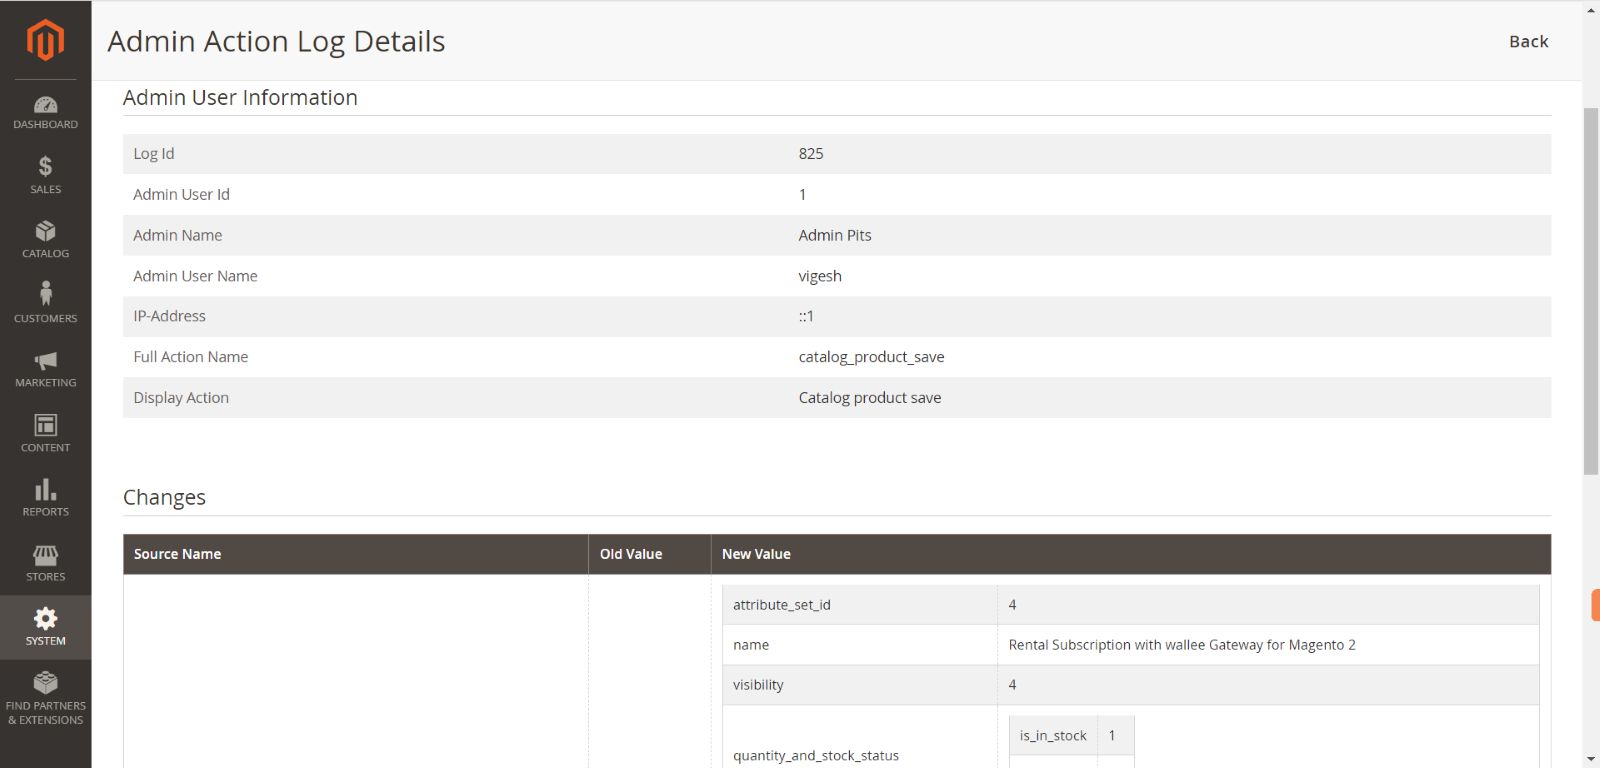This screenshot has width=1600, height=768.
Task: Click the Old Value column header
Action: click(x=631, y=554)
